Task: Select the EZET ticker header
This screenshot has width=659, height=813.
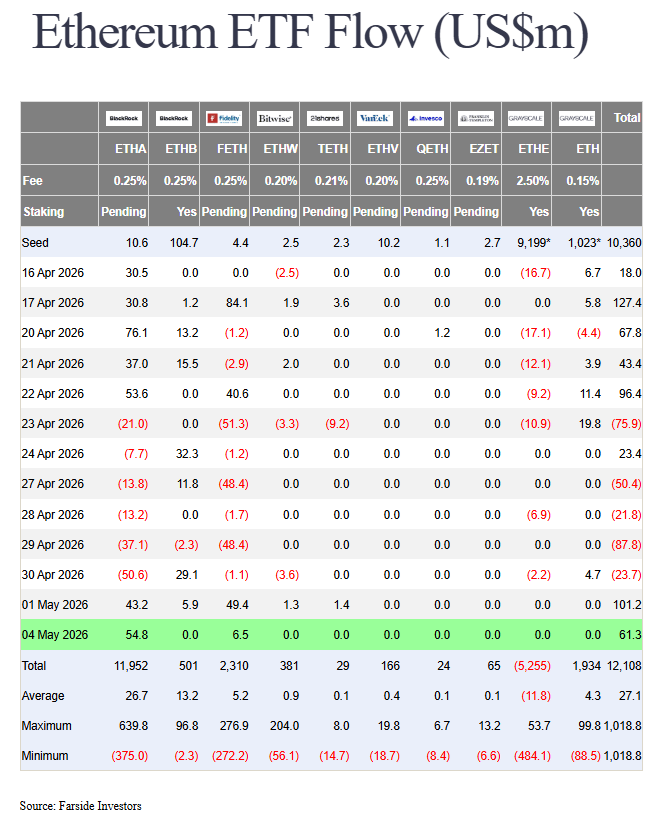Action: (484, 149)
